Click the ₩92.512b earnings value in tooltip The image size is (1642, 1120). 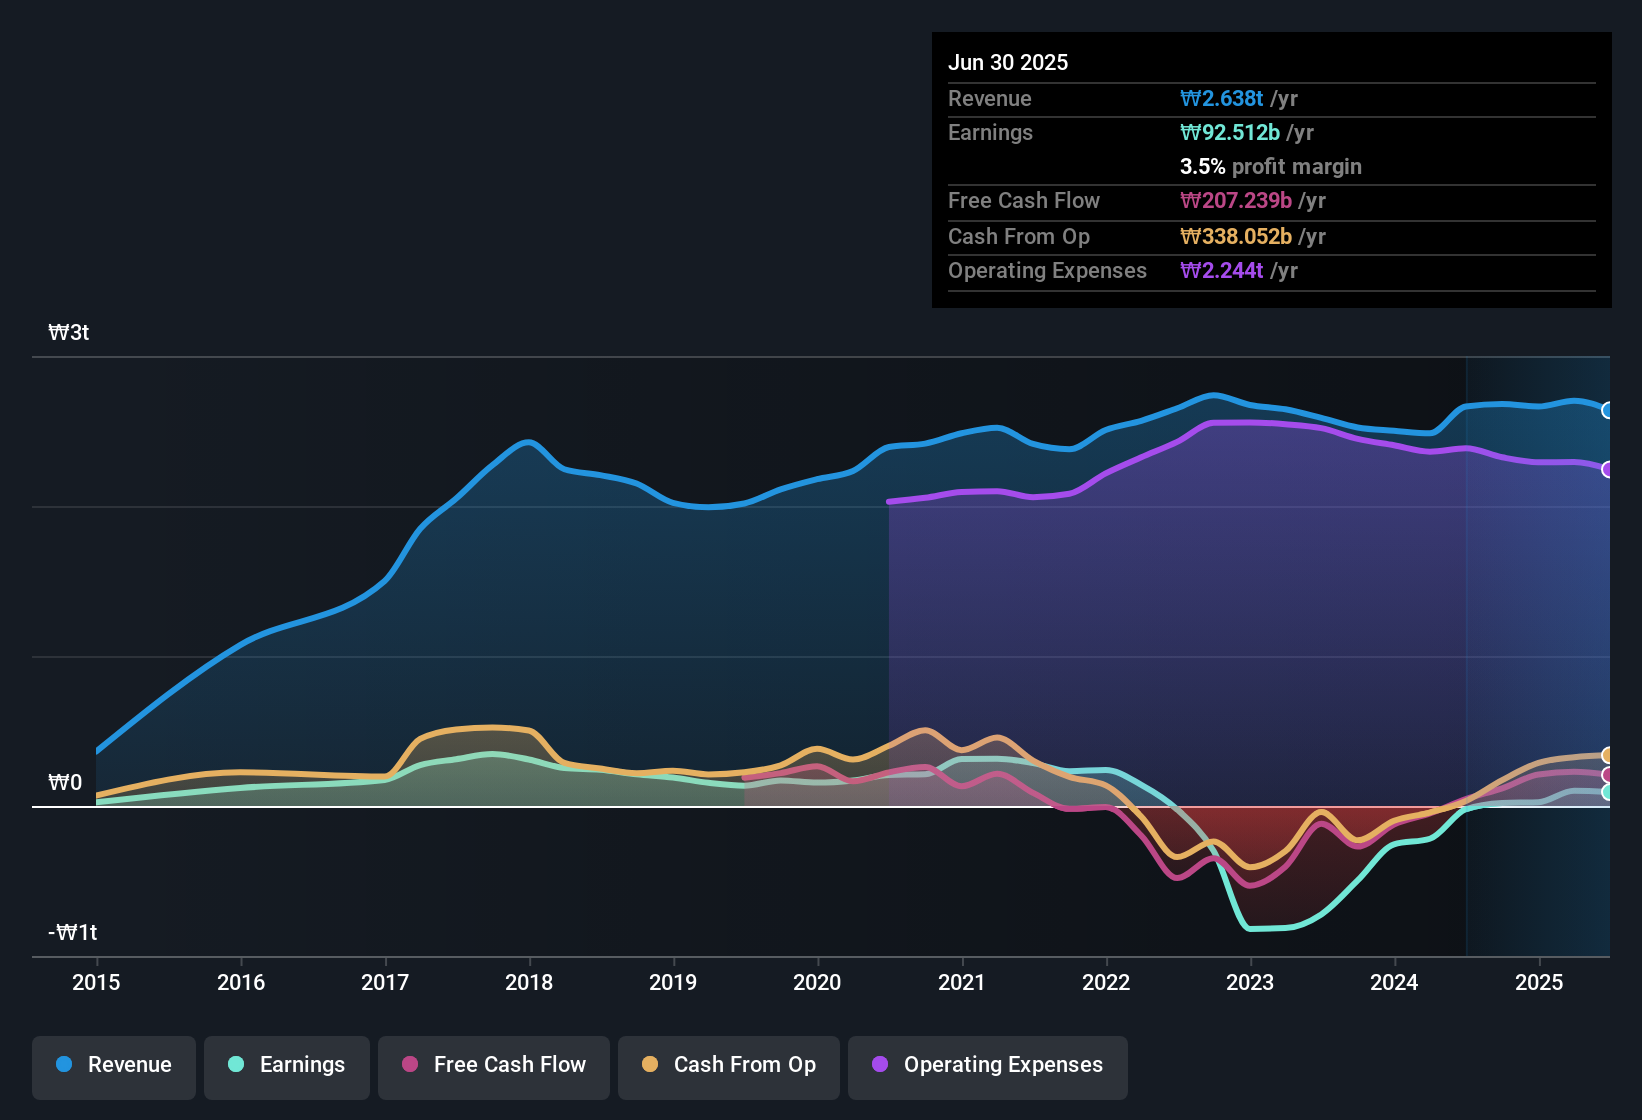pyautogui.click(x=1230, y=132)
